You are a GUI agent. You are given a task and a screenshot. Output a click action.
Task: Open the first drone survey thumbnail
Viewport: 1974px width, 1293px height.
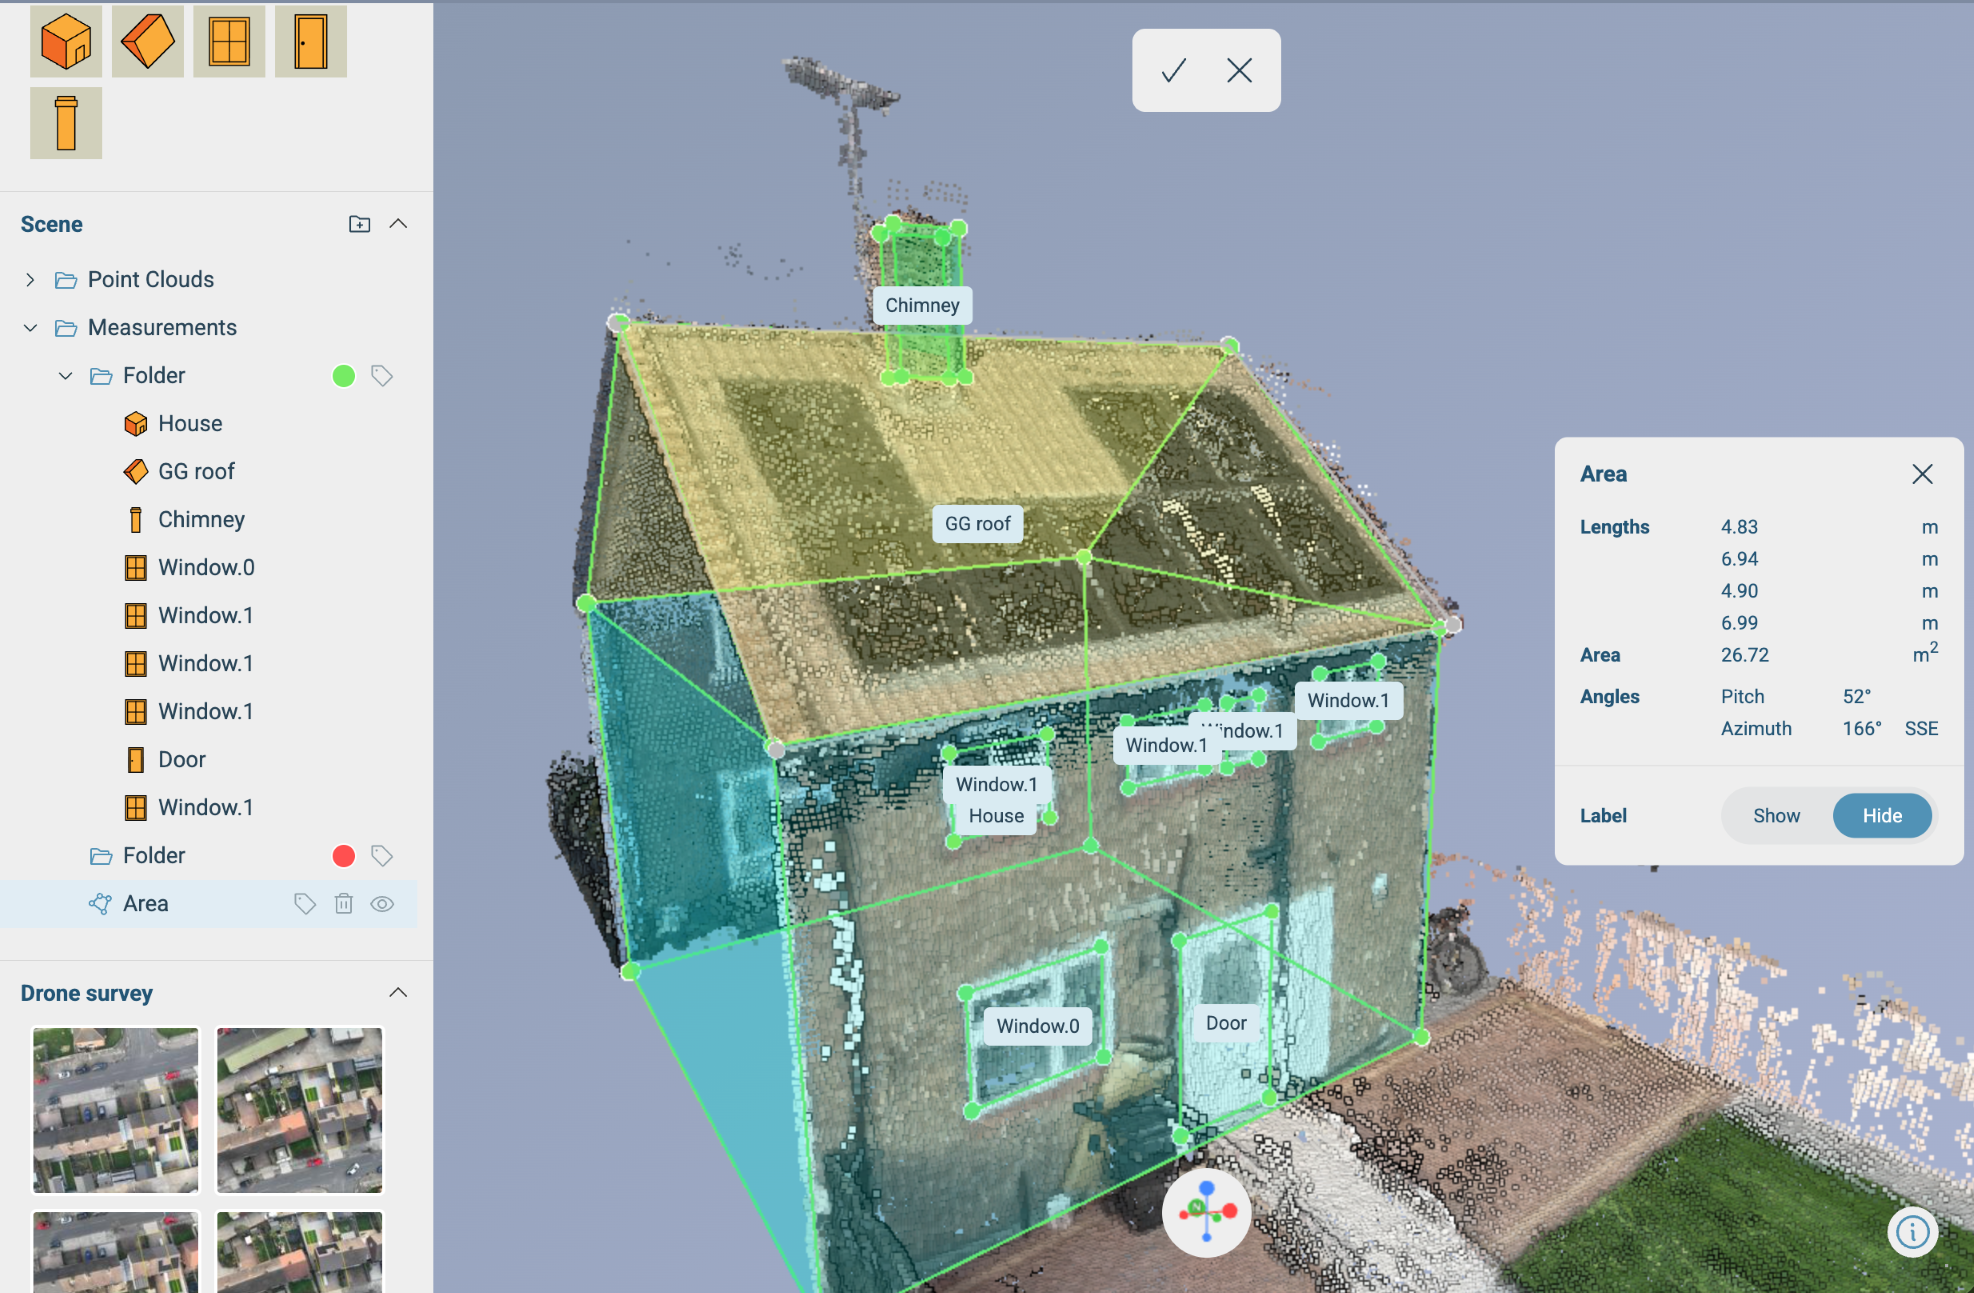pos(116,1110)
